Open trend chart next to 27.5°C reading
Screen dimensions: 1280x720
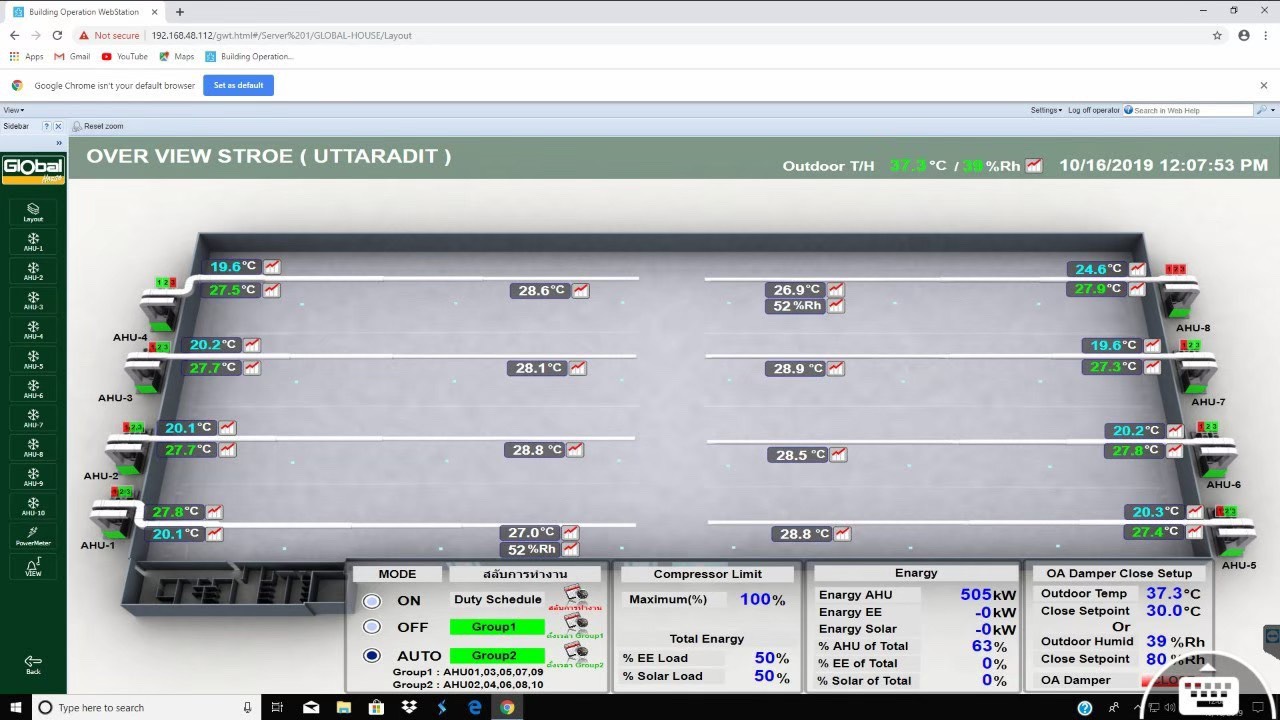tap(272, 290)
